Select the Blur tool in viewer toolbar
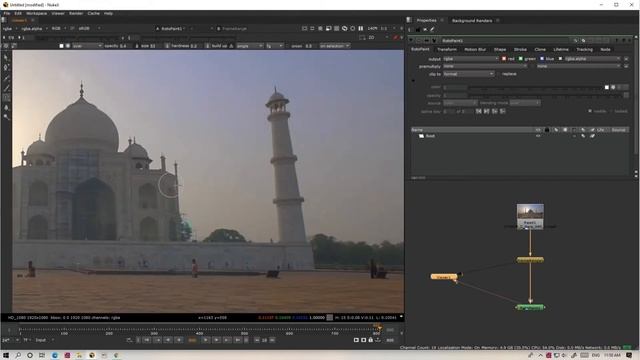 coord(6,107)
